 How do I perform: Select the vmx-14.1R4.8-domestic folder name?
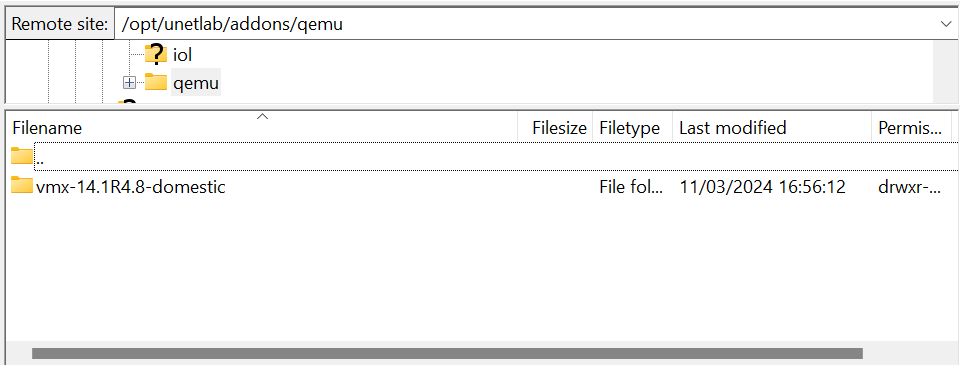[130, 186]
